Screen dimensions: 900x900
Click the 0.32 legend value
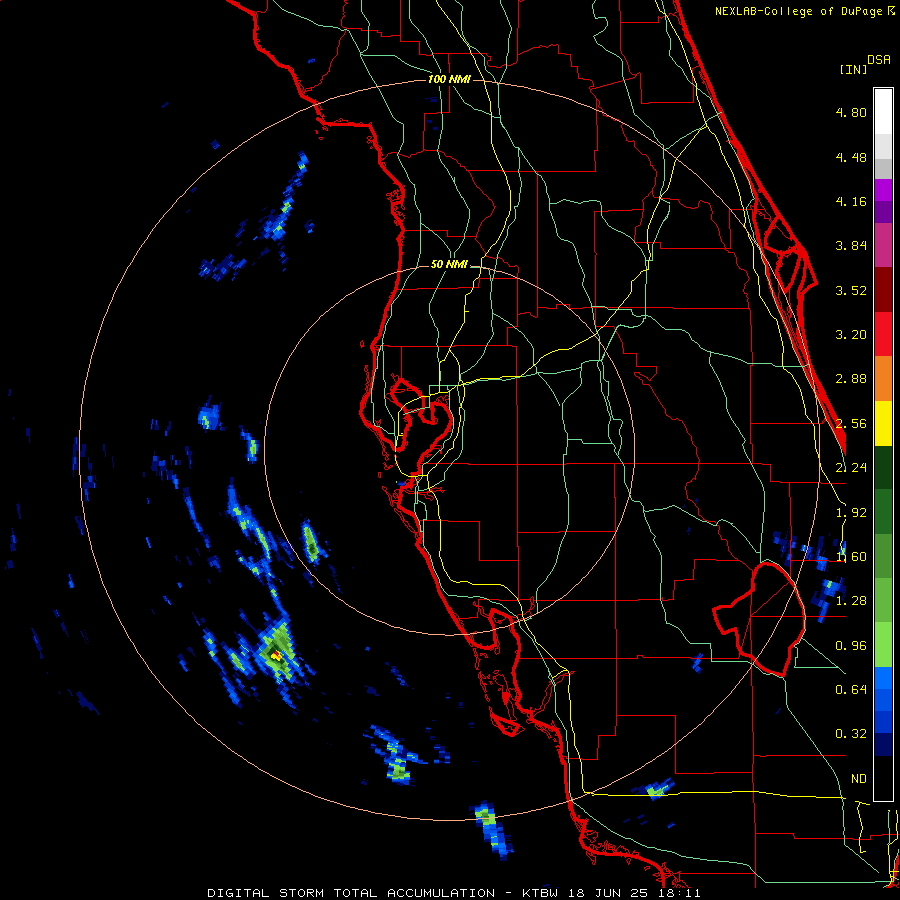coord(851,734)
